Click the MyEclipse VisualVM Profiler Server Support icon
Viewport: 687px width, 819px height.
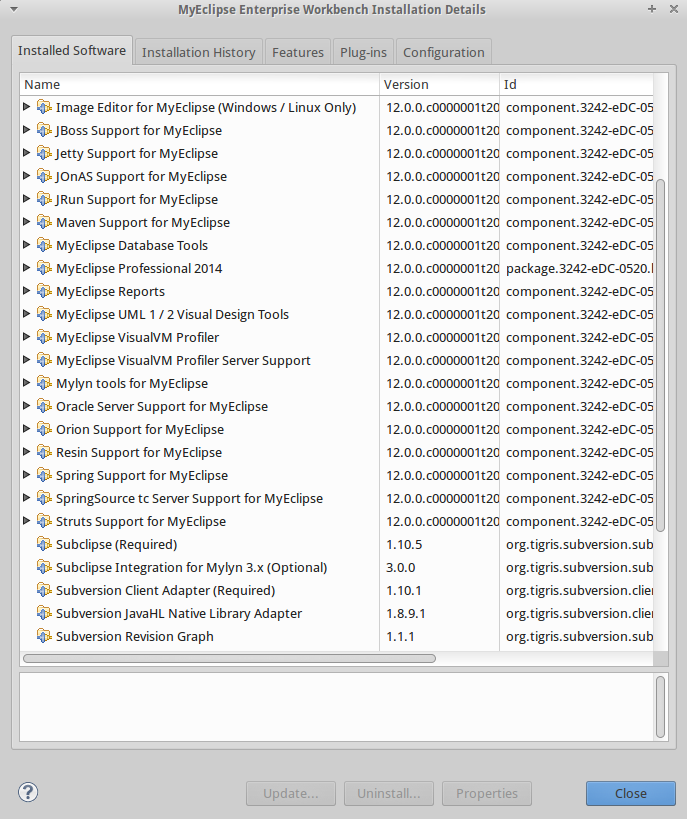(44, 360)
